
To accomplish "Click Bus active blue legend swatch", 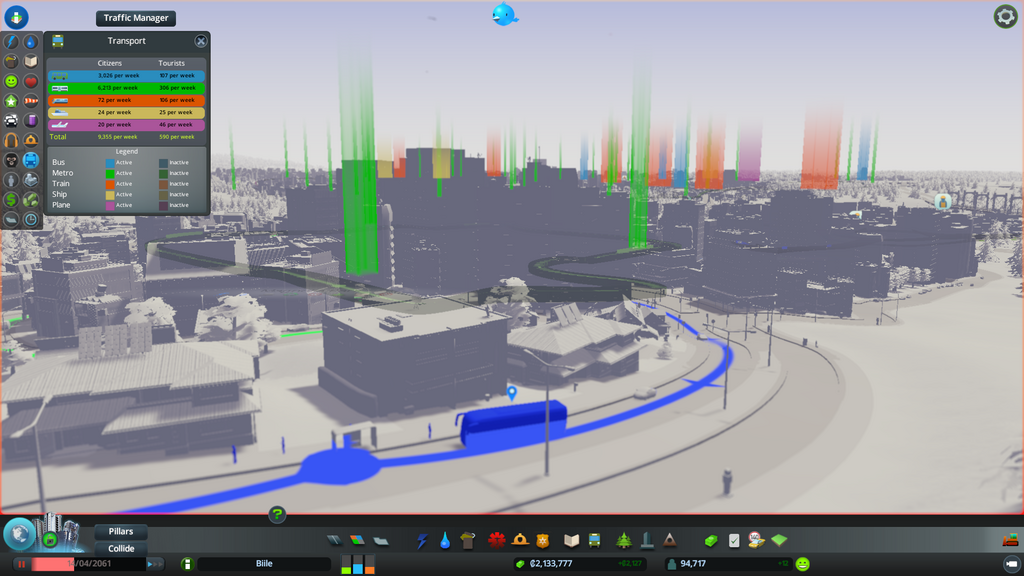I will 110,163.
